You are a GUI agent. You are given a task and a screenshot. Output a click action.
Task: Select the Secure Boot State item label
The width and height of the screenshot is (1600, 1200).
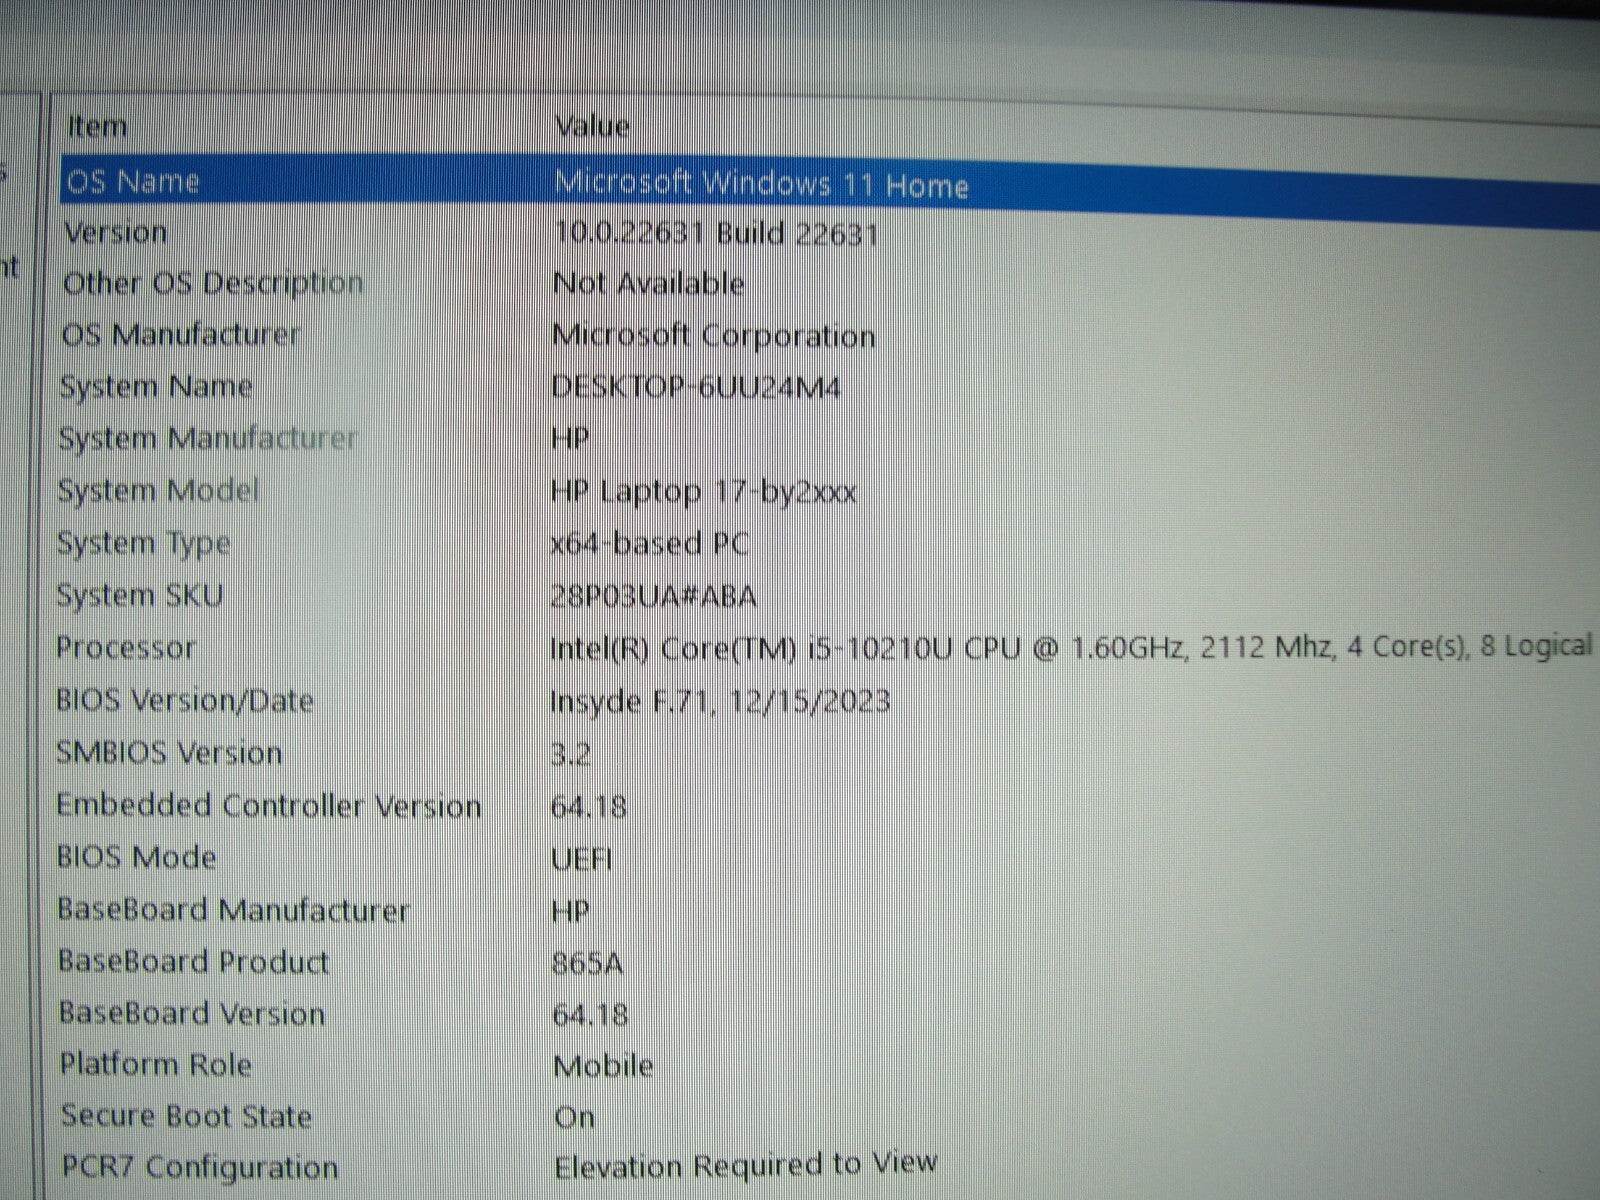[x=186, y=1116]
